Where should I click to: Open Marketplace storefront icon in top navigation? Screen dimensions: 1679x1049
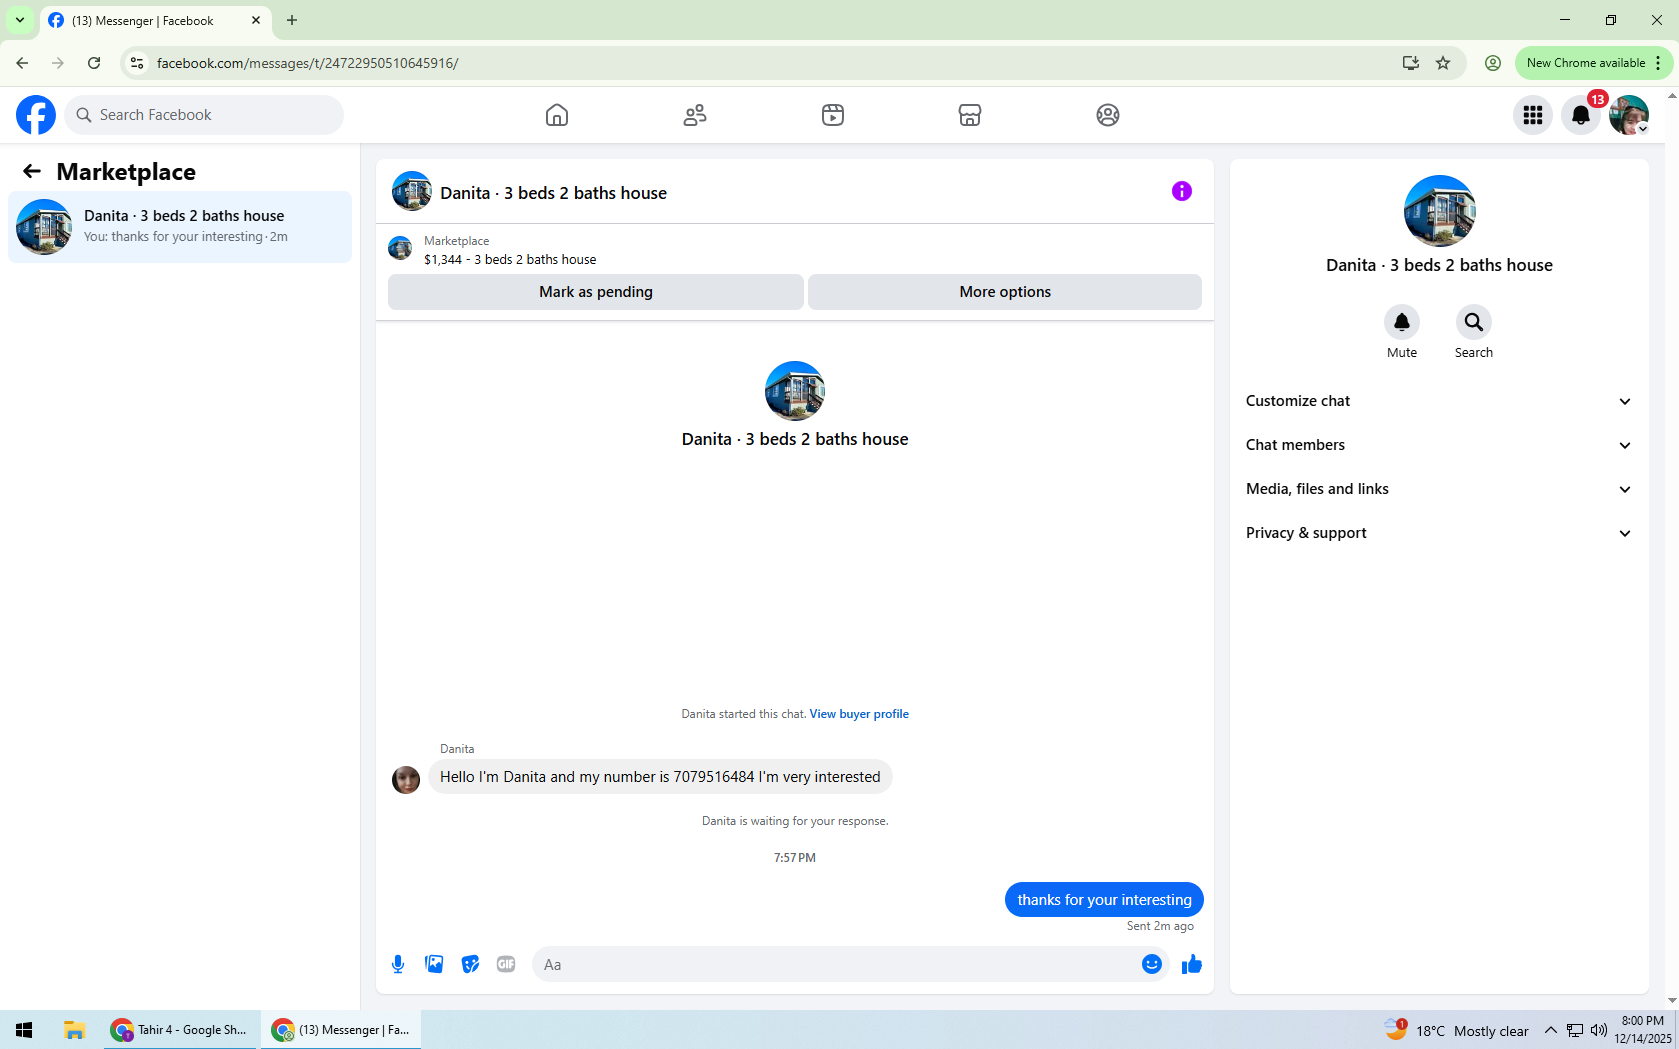(970, 115)
